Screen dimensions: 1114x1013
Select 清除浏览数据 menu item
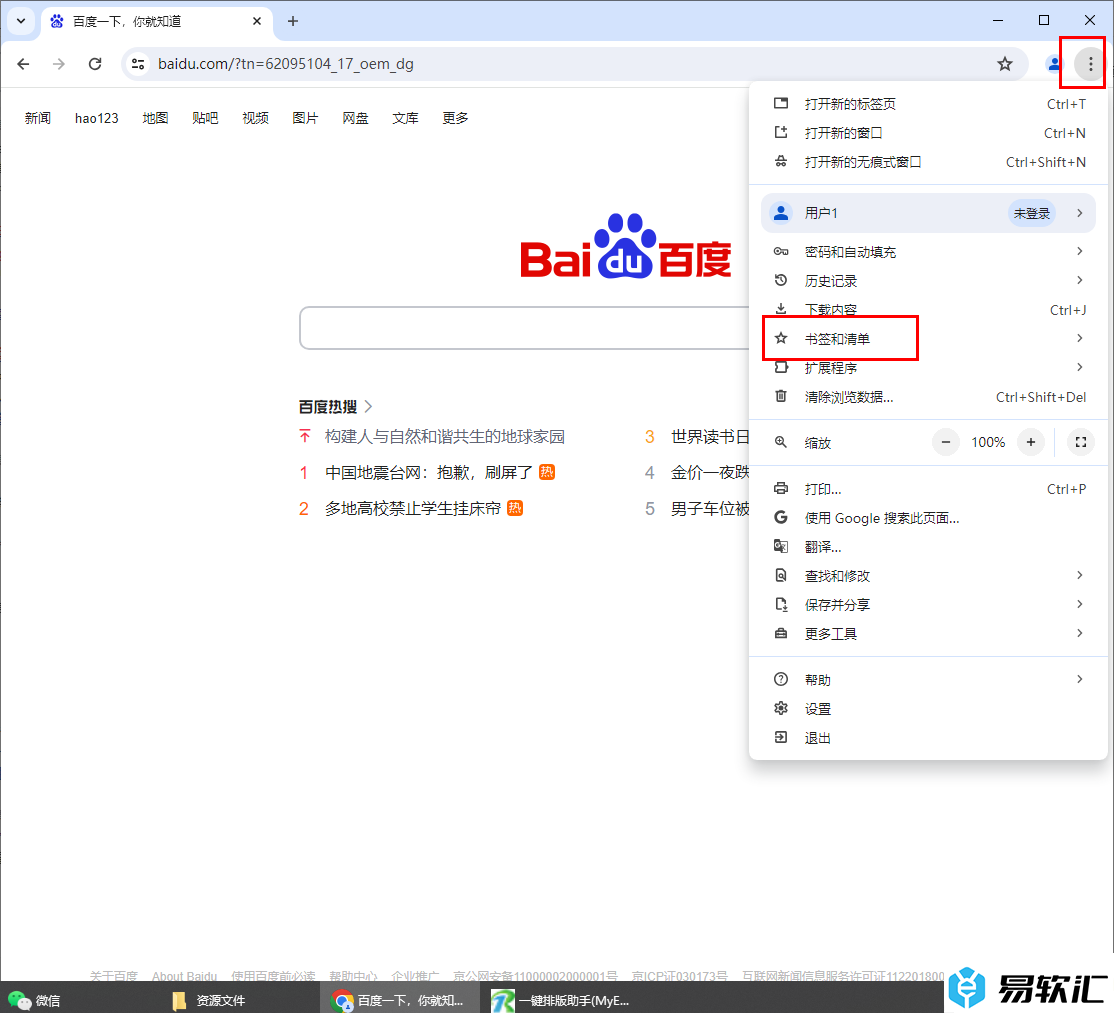click(928, 397)
